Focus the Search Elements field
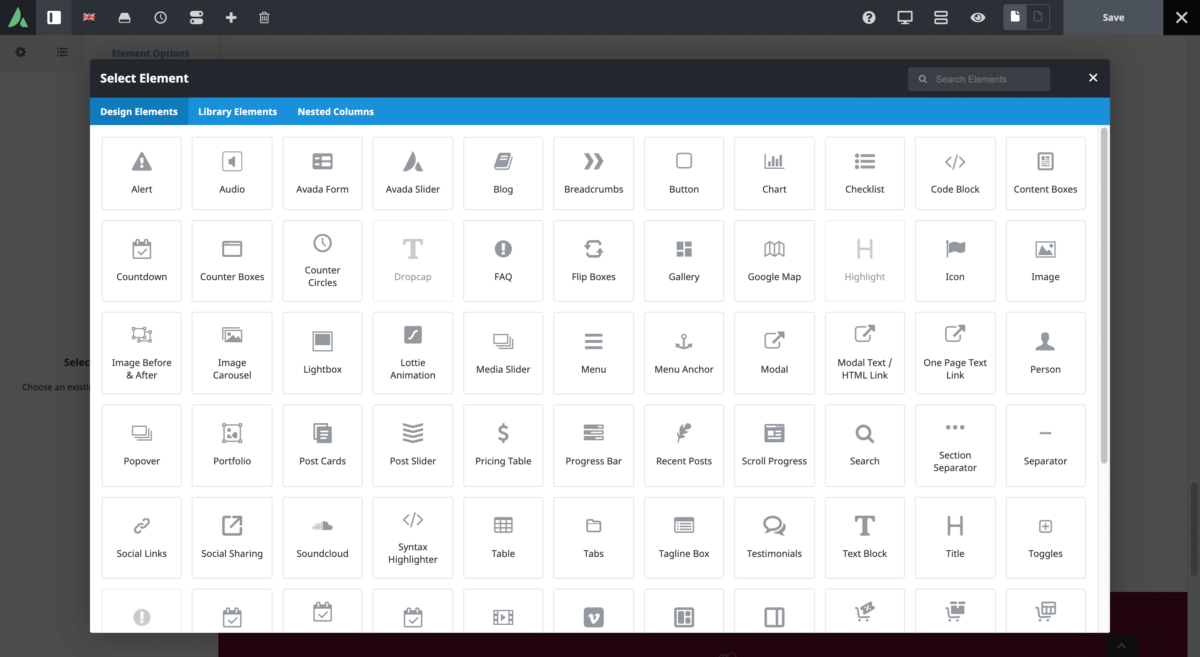 coord(979,79)
